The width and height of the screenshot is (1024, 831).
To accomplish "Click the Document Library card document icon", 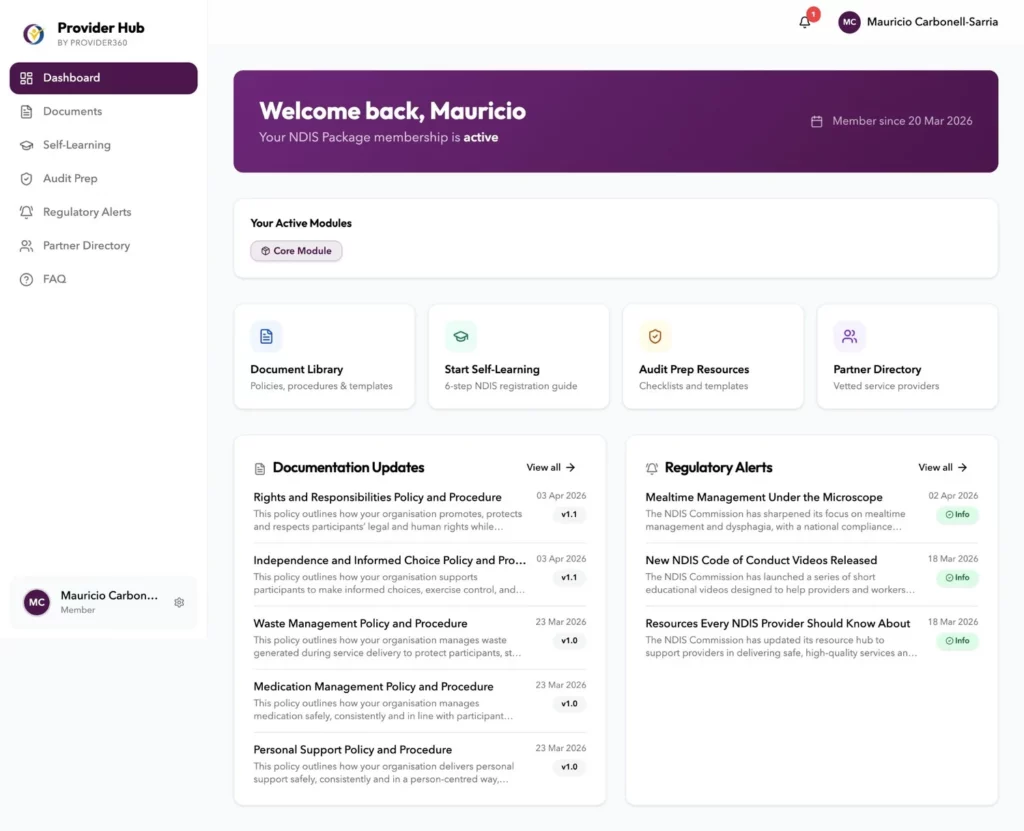I will pyautogui.click(x=266, y=336).
